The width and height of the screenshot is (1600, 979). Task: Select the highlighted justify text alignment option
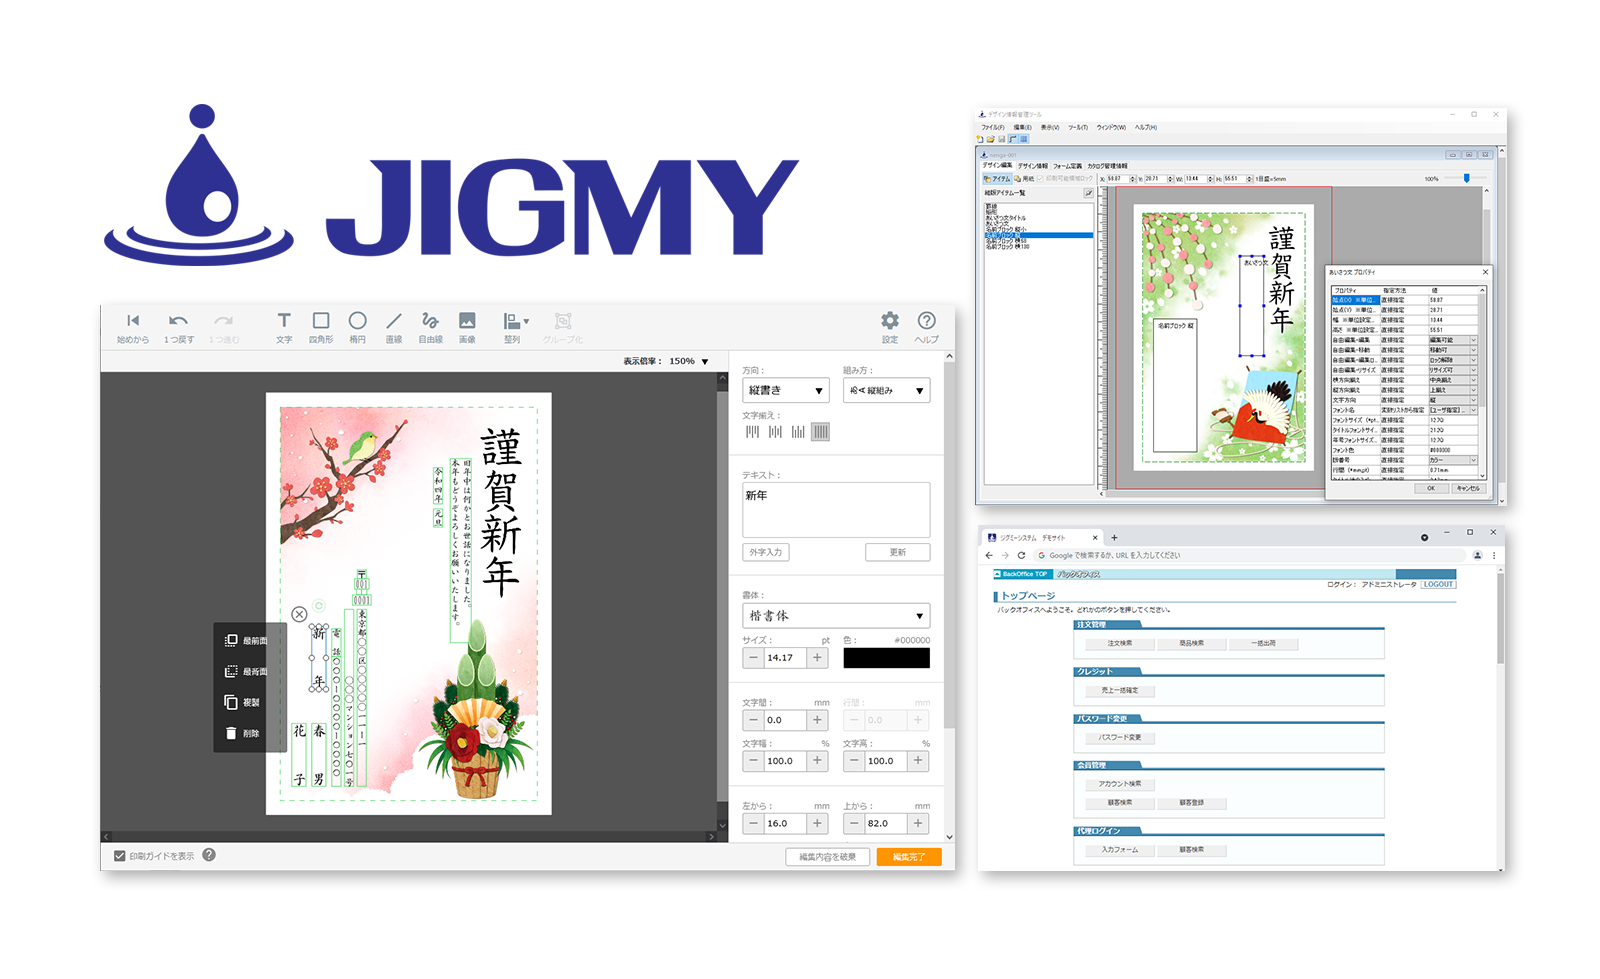pos(820,432)
